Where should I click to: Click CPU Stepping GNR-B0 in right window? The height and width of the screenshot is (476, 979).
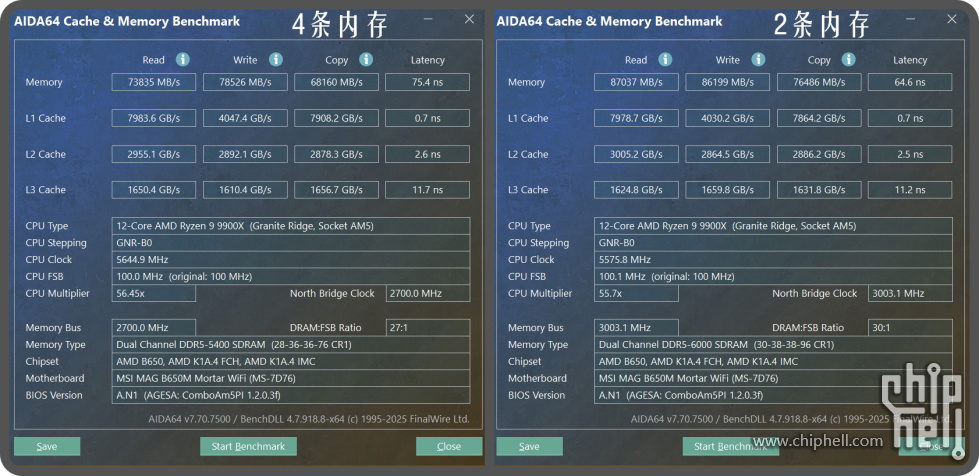click(x=774, y=243)
